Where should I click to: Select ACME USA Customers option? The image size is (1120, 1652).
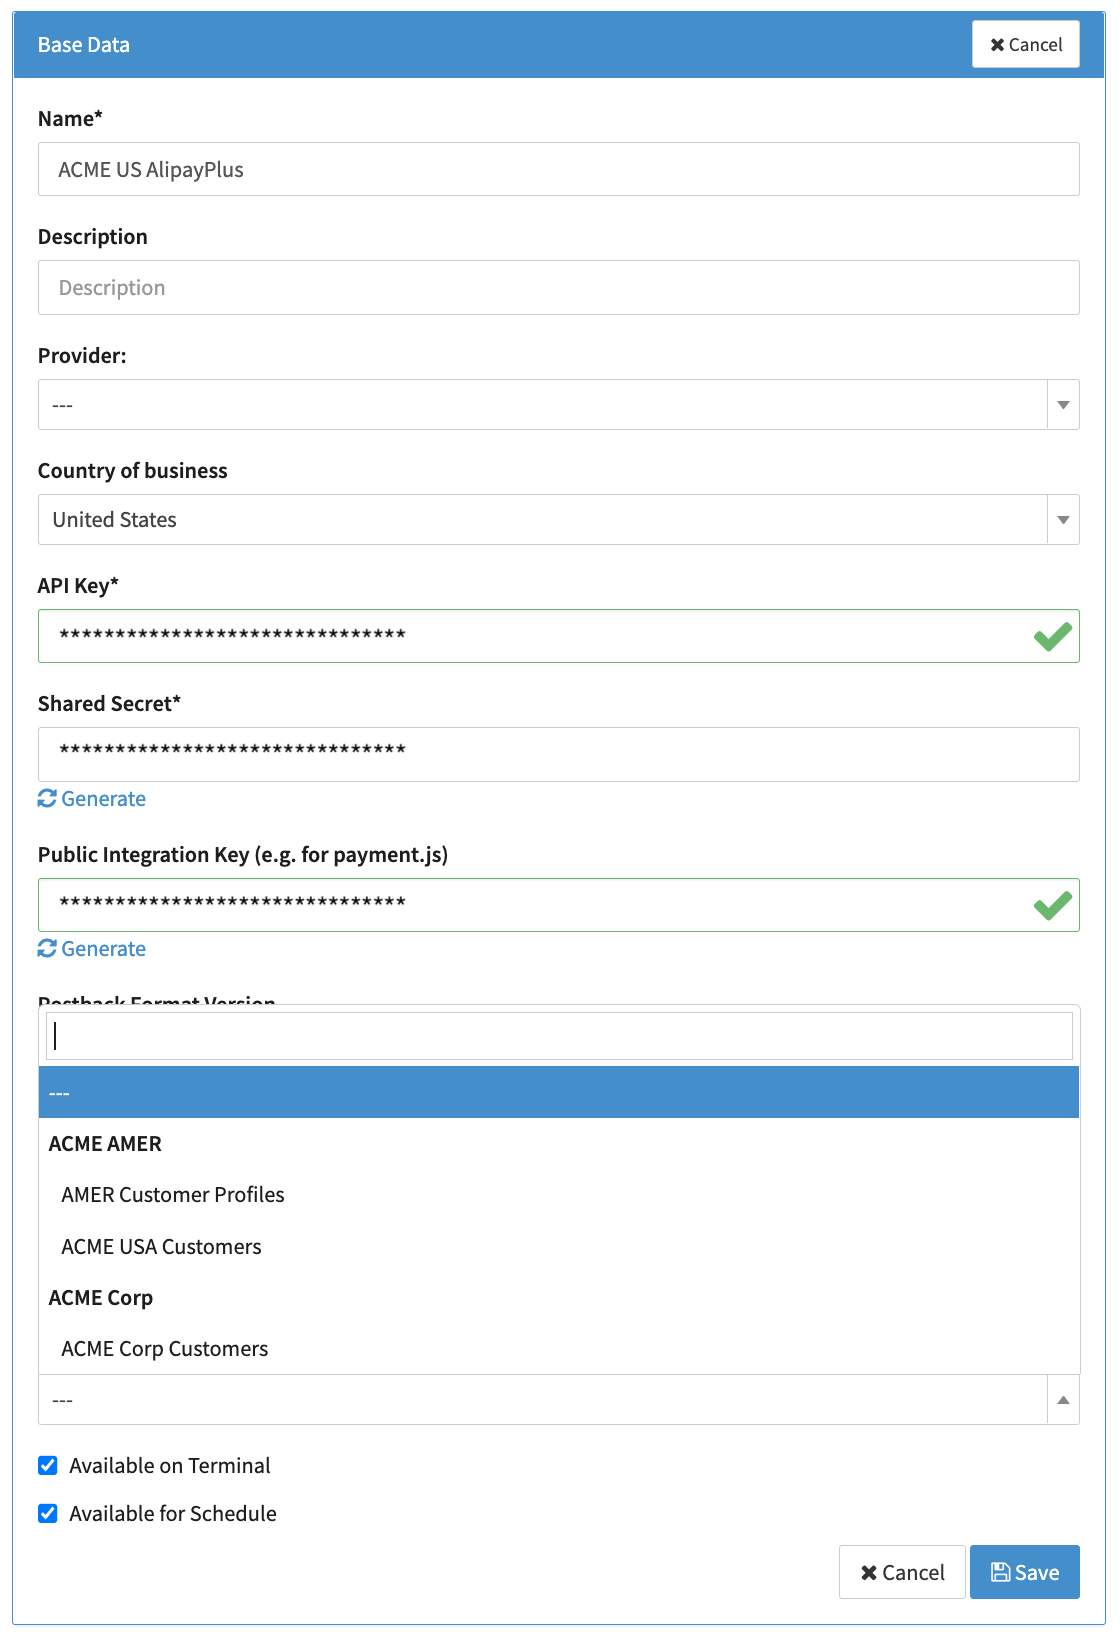[x=161, y=1247]
